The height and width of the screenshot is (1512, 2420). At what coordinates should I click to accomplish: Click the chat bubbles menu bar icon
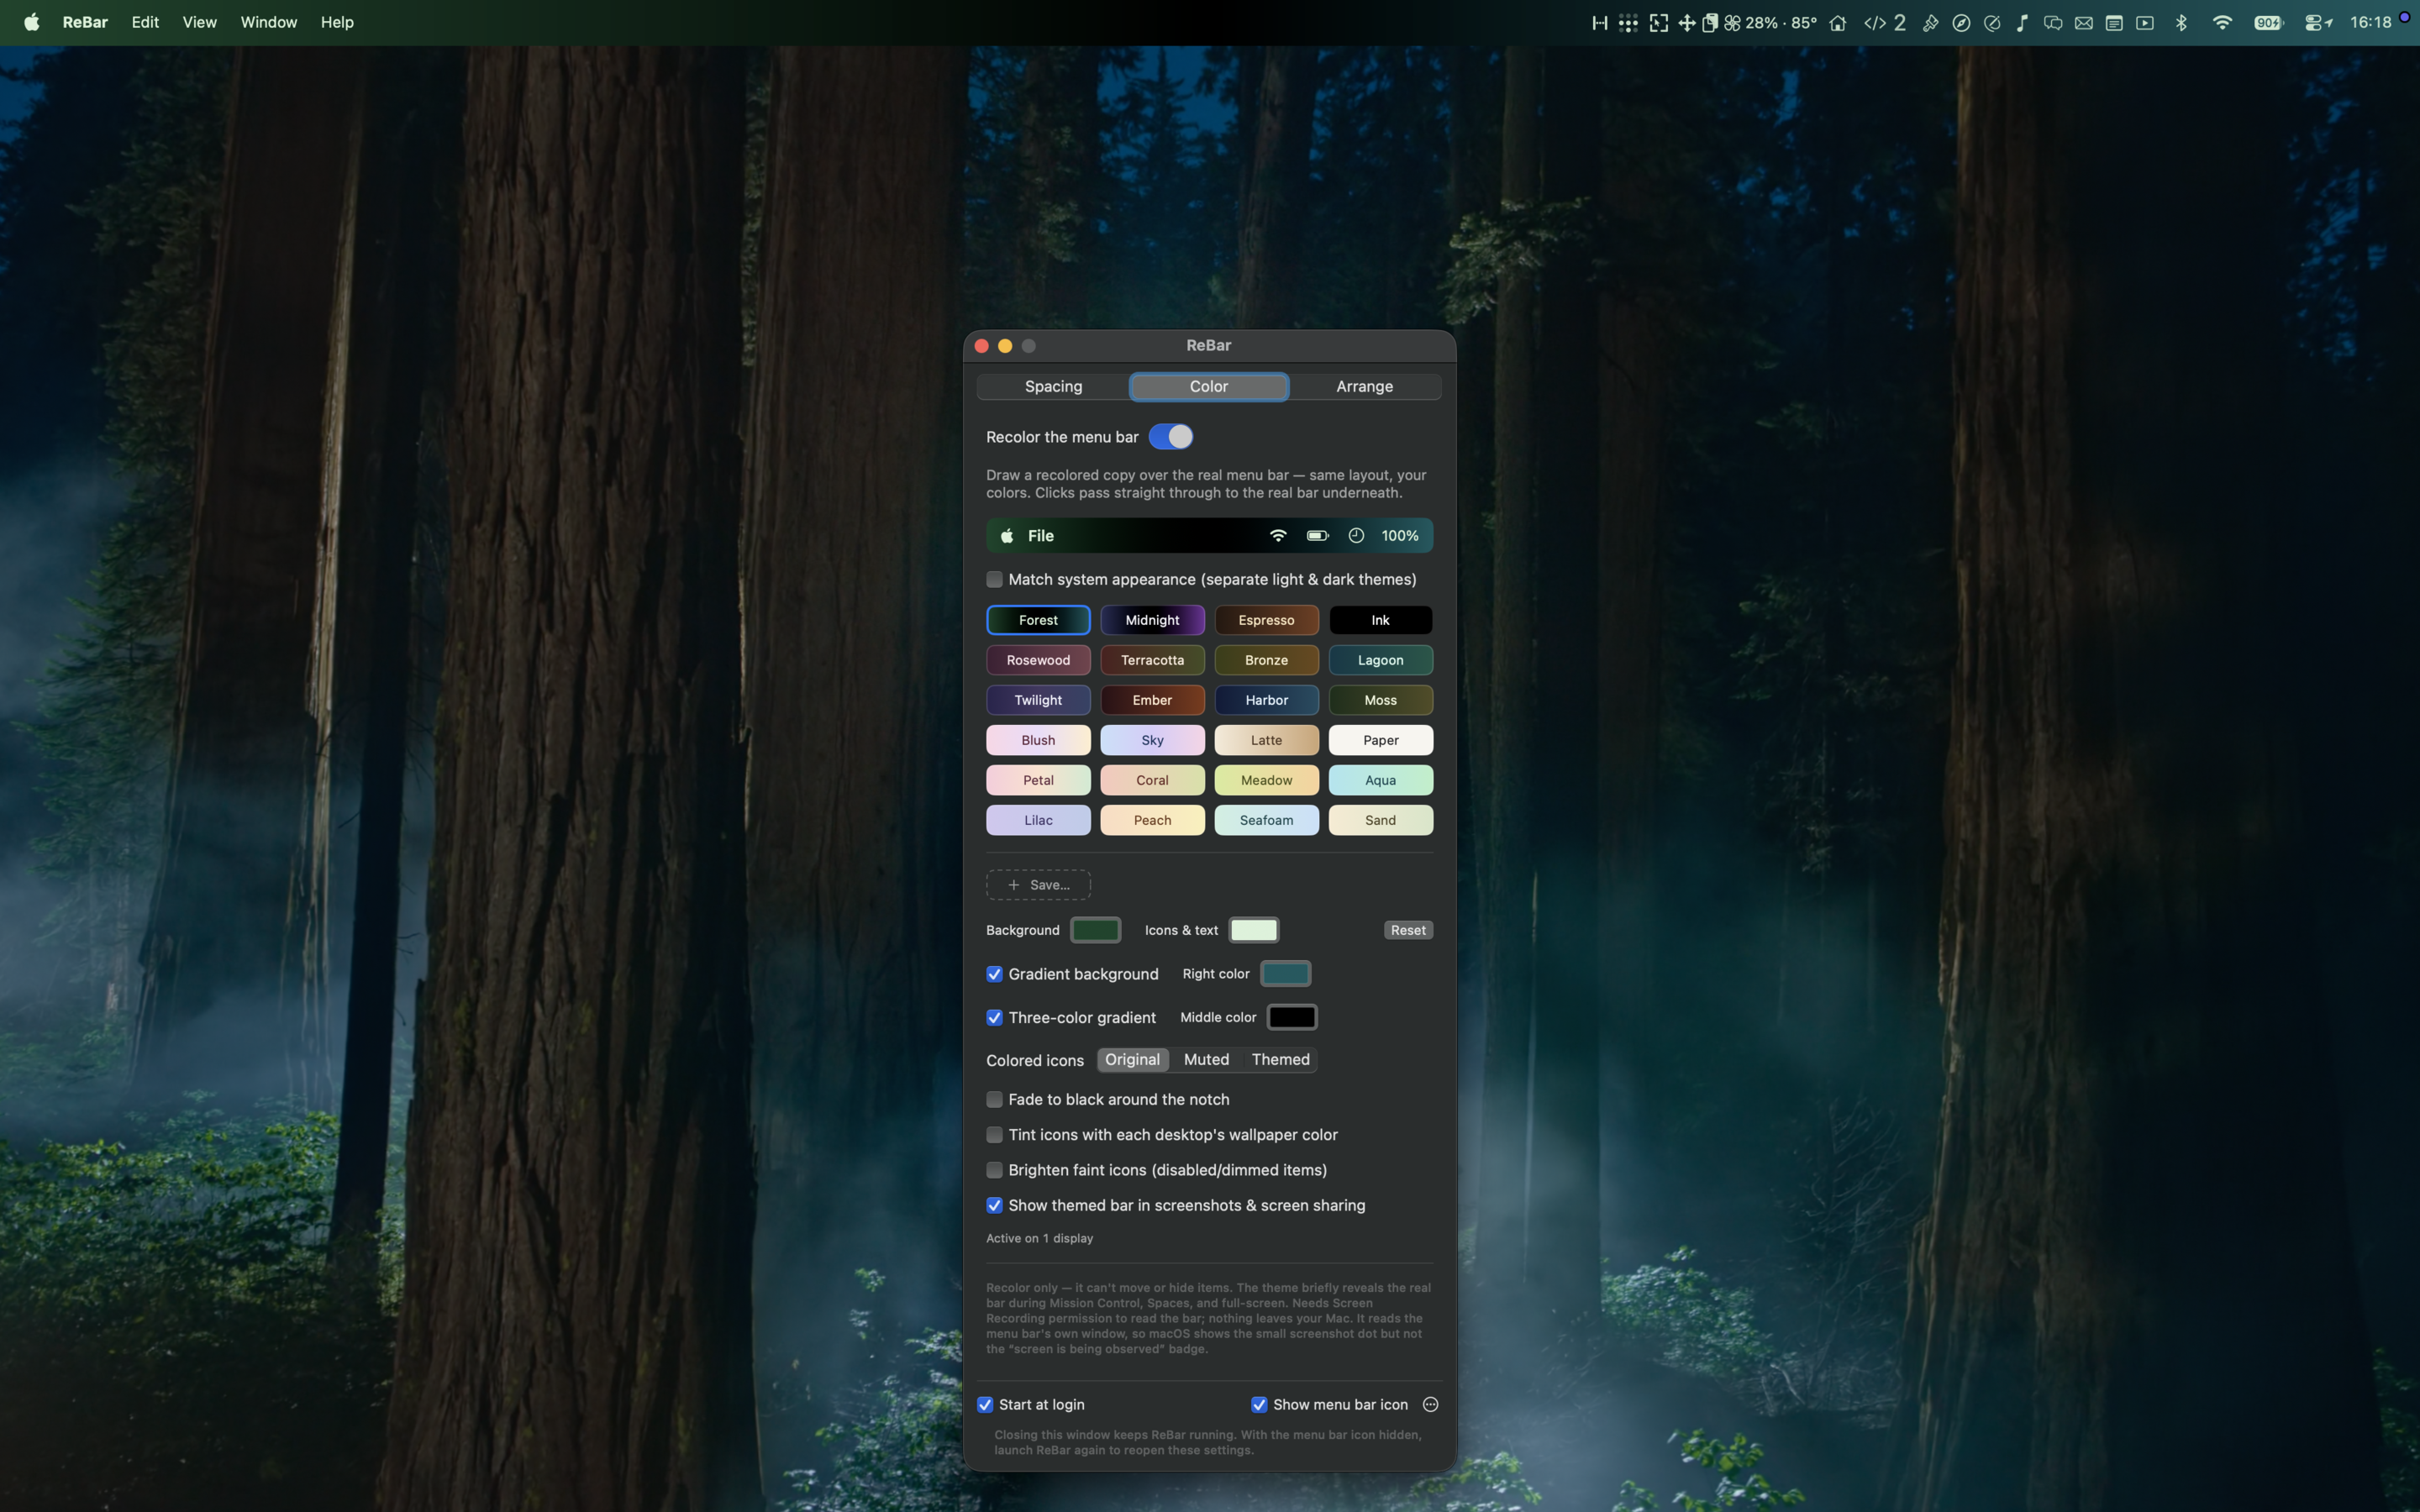[2052, 23]
